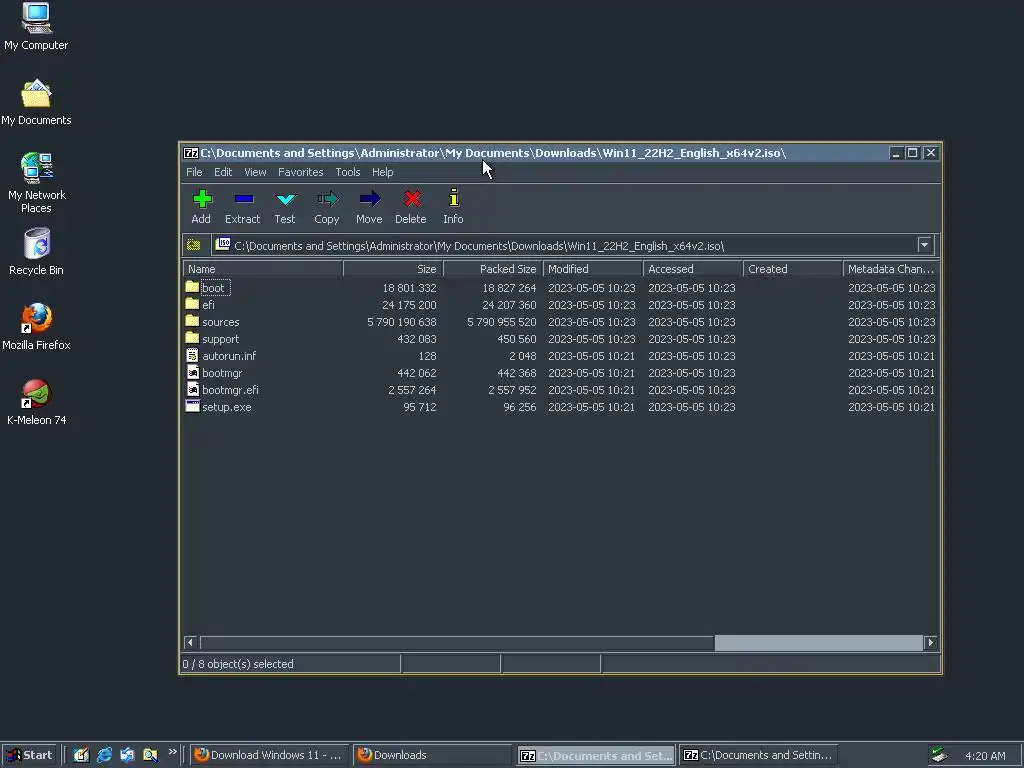Click the horizontal scrollbar left arrow

190,643
